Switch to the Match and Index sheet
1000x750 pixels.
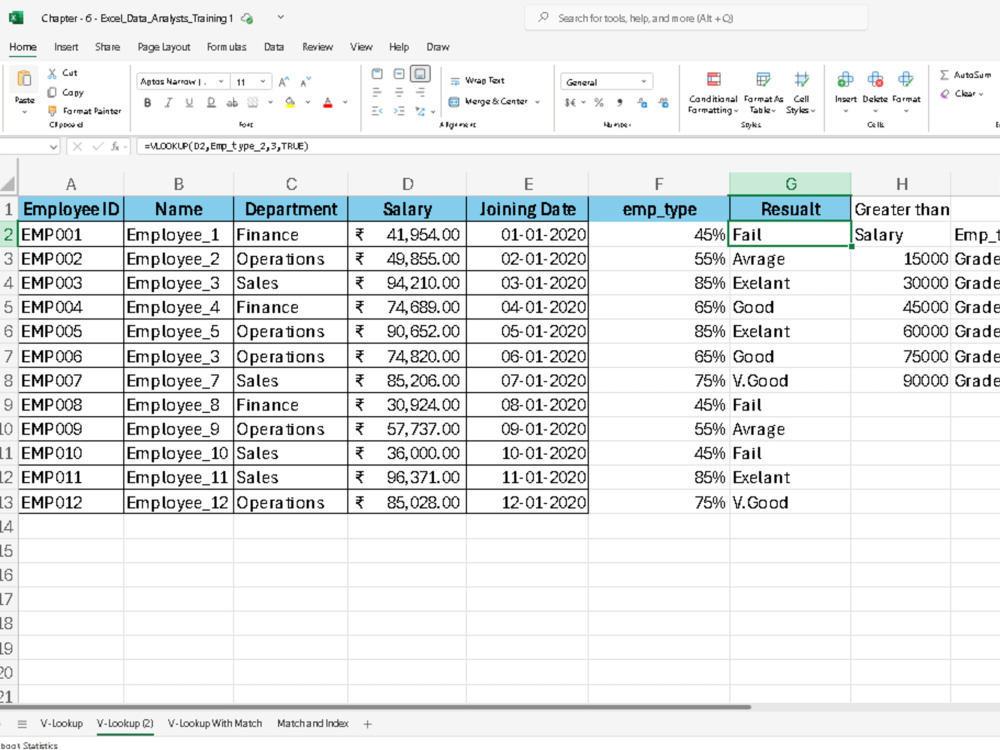[x=312, y=723]
